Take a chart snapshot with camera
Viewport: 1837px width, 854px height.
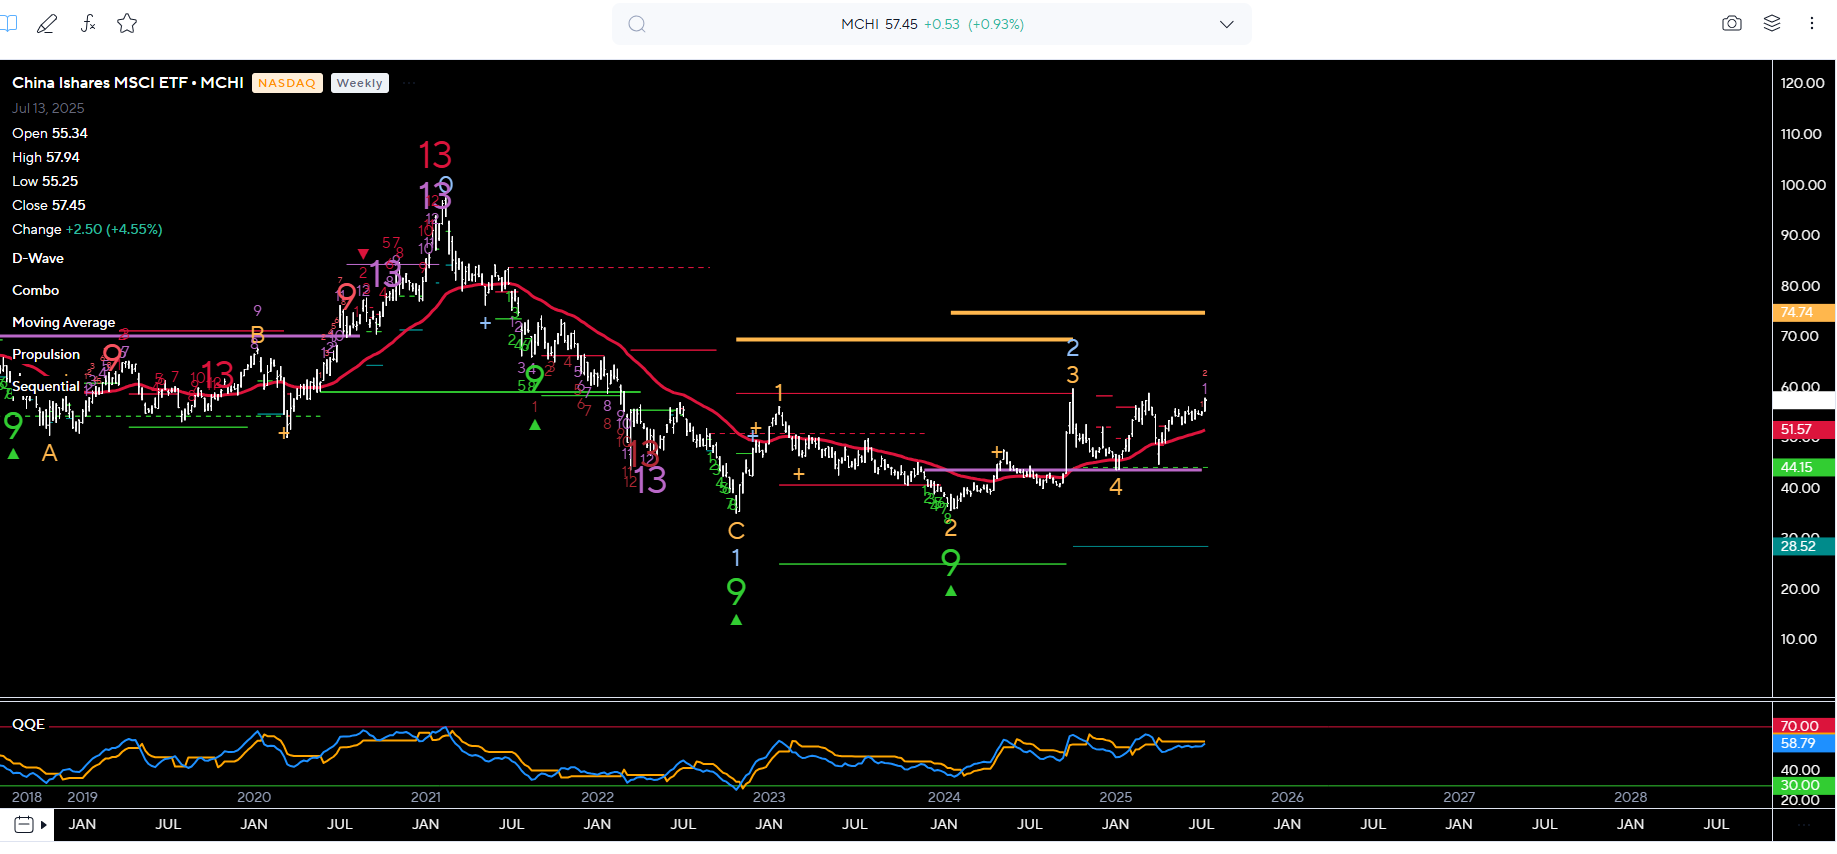(1732, 24)
